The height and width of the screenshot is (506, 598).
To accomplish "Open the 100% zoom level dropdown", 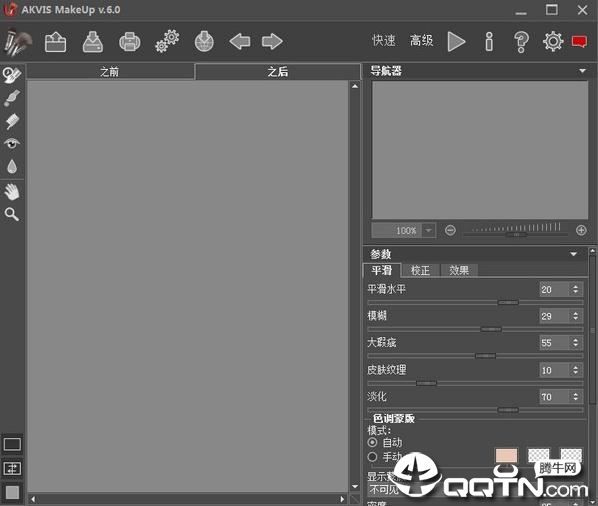I will click(428, 230).
